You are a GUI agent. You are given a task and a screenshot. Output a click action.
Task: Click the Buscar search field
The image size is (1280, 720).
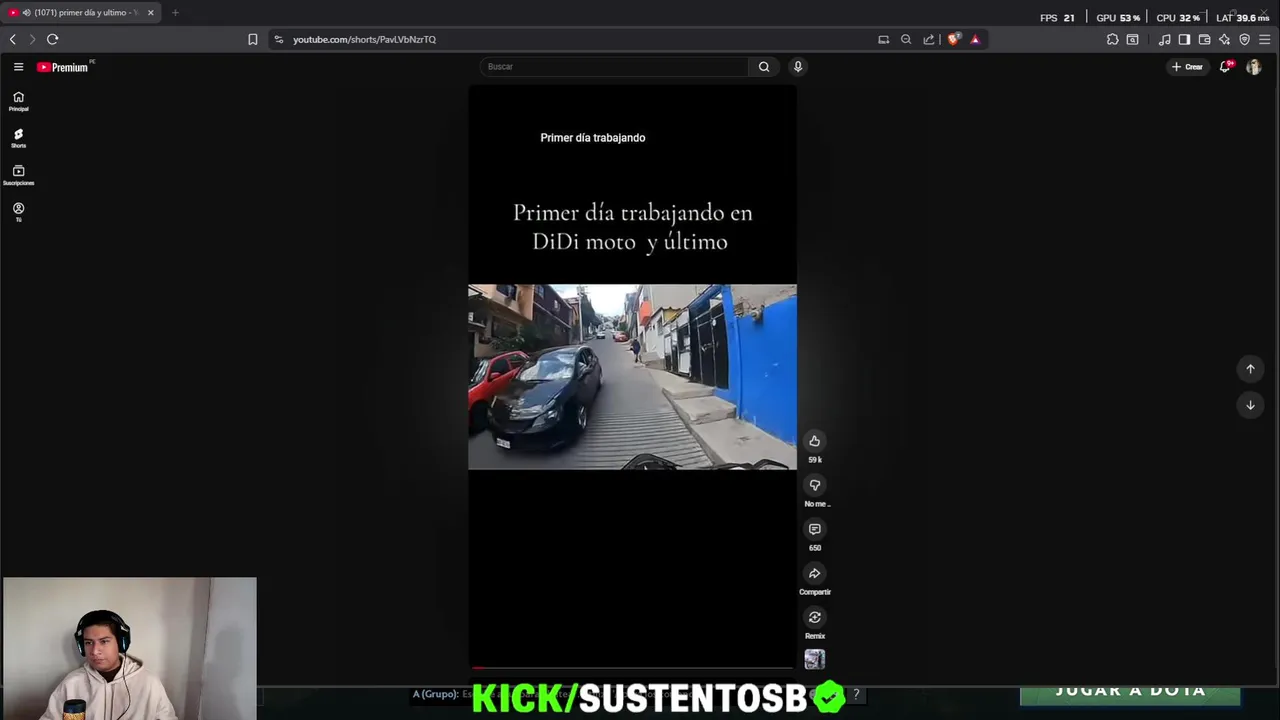(614, 67)
